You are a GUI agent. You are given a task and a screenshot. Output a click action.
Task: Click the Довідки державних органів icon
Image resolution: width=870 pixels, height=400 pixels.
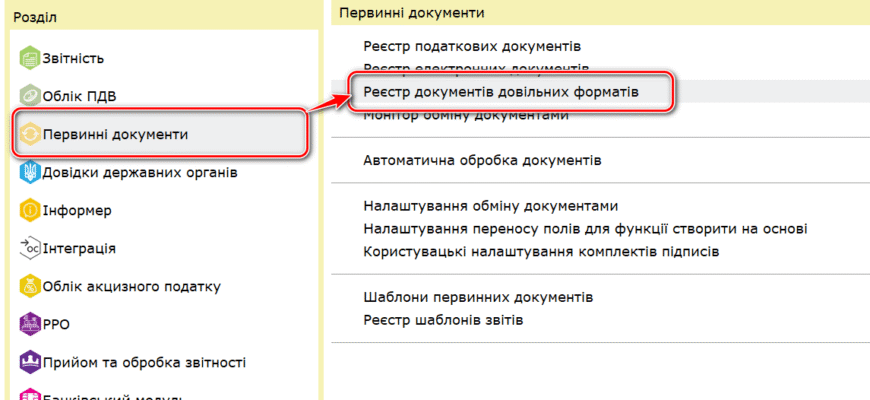(x=29, y=172)
